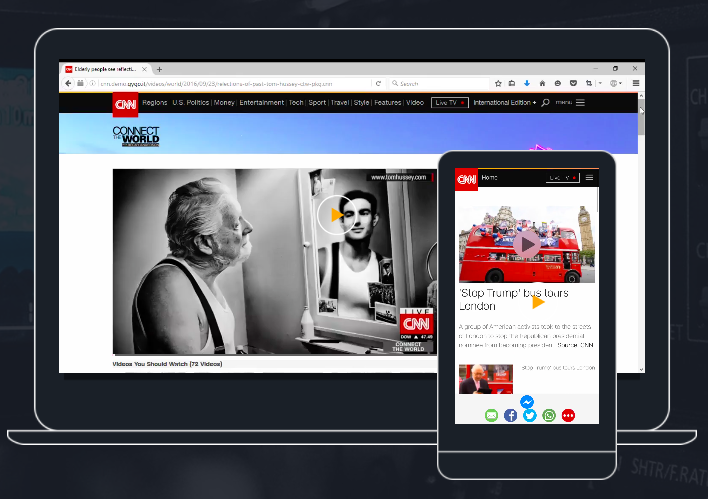Open U.S. Politics in CNN navigation
708x499 pixels.
(191, 103)
